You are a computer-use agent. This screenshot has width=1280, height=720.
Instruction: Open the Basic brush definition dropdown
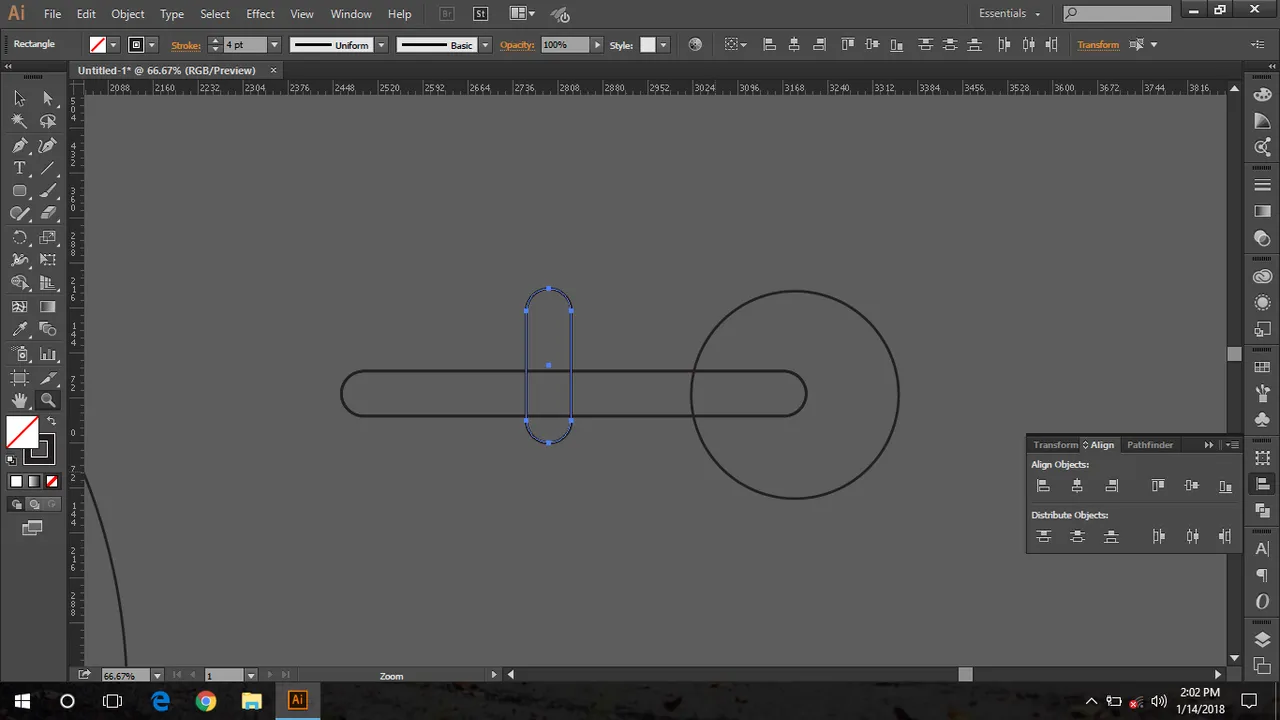(x=485, y=45)
